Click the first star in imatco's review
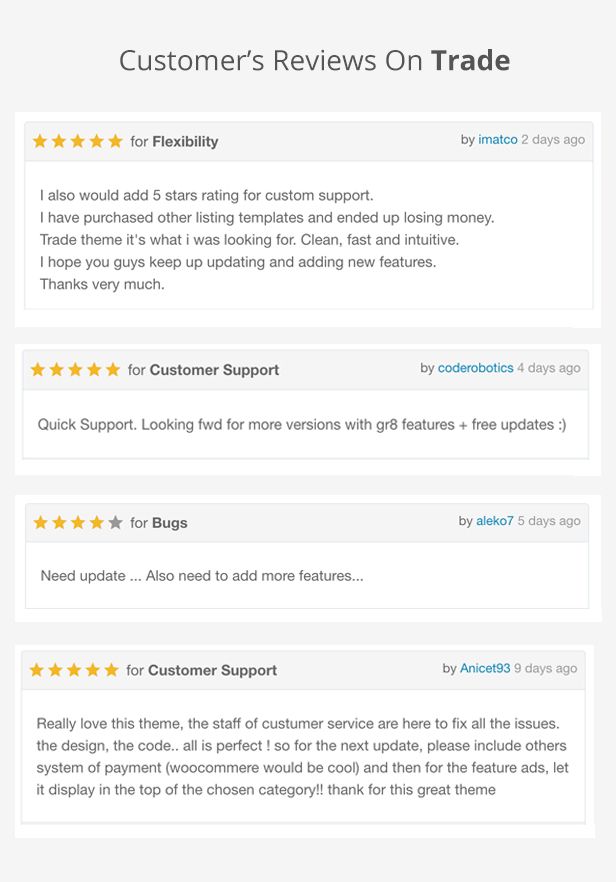Screen dimensions: 616x882 pos(40,141)
